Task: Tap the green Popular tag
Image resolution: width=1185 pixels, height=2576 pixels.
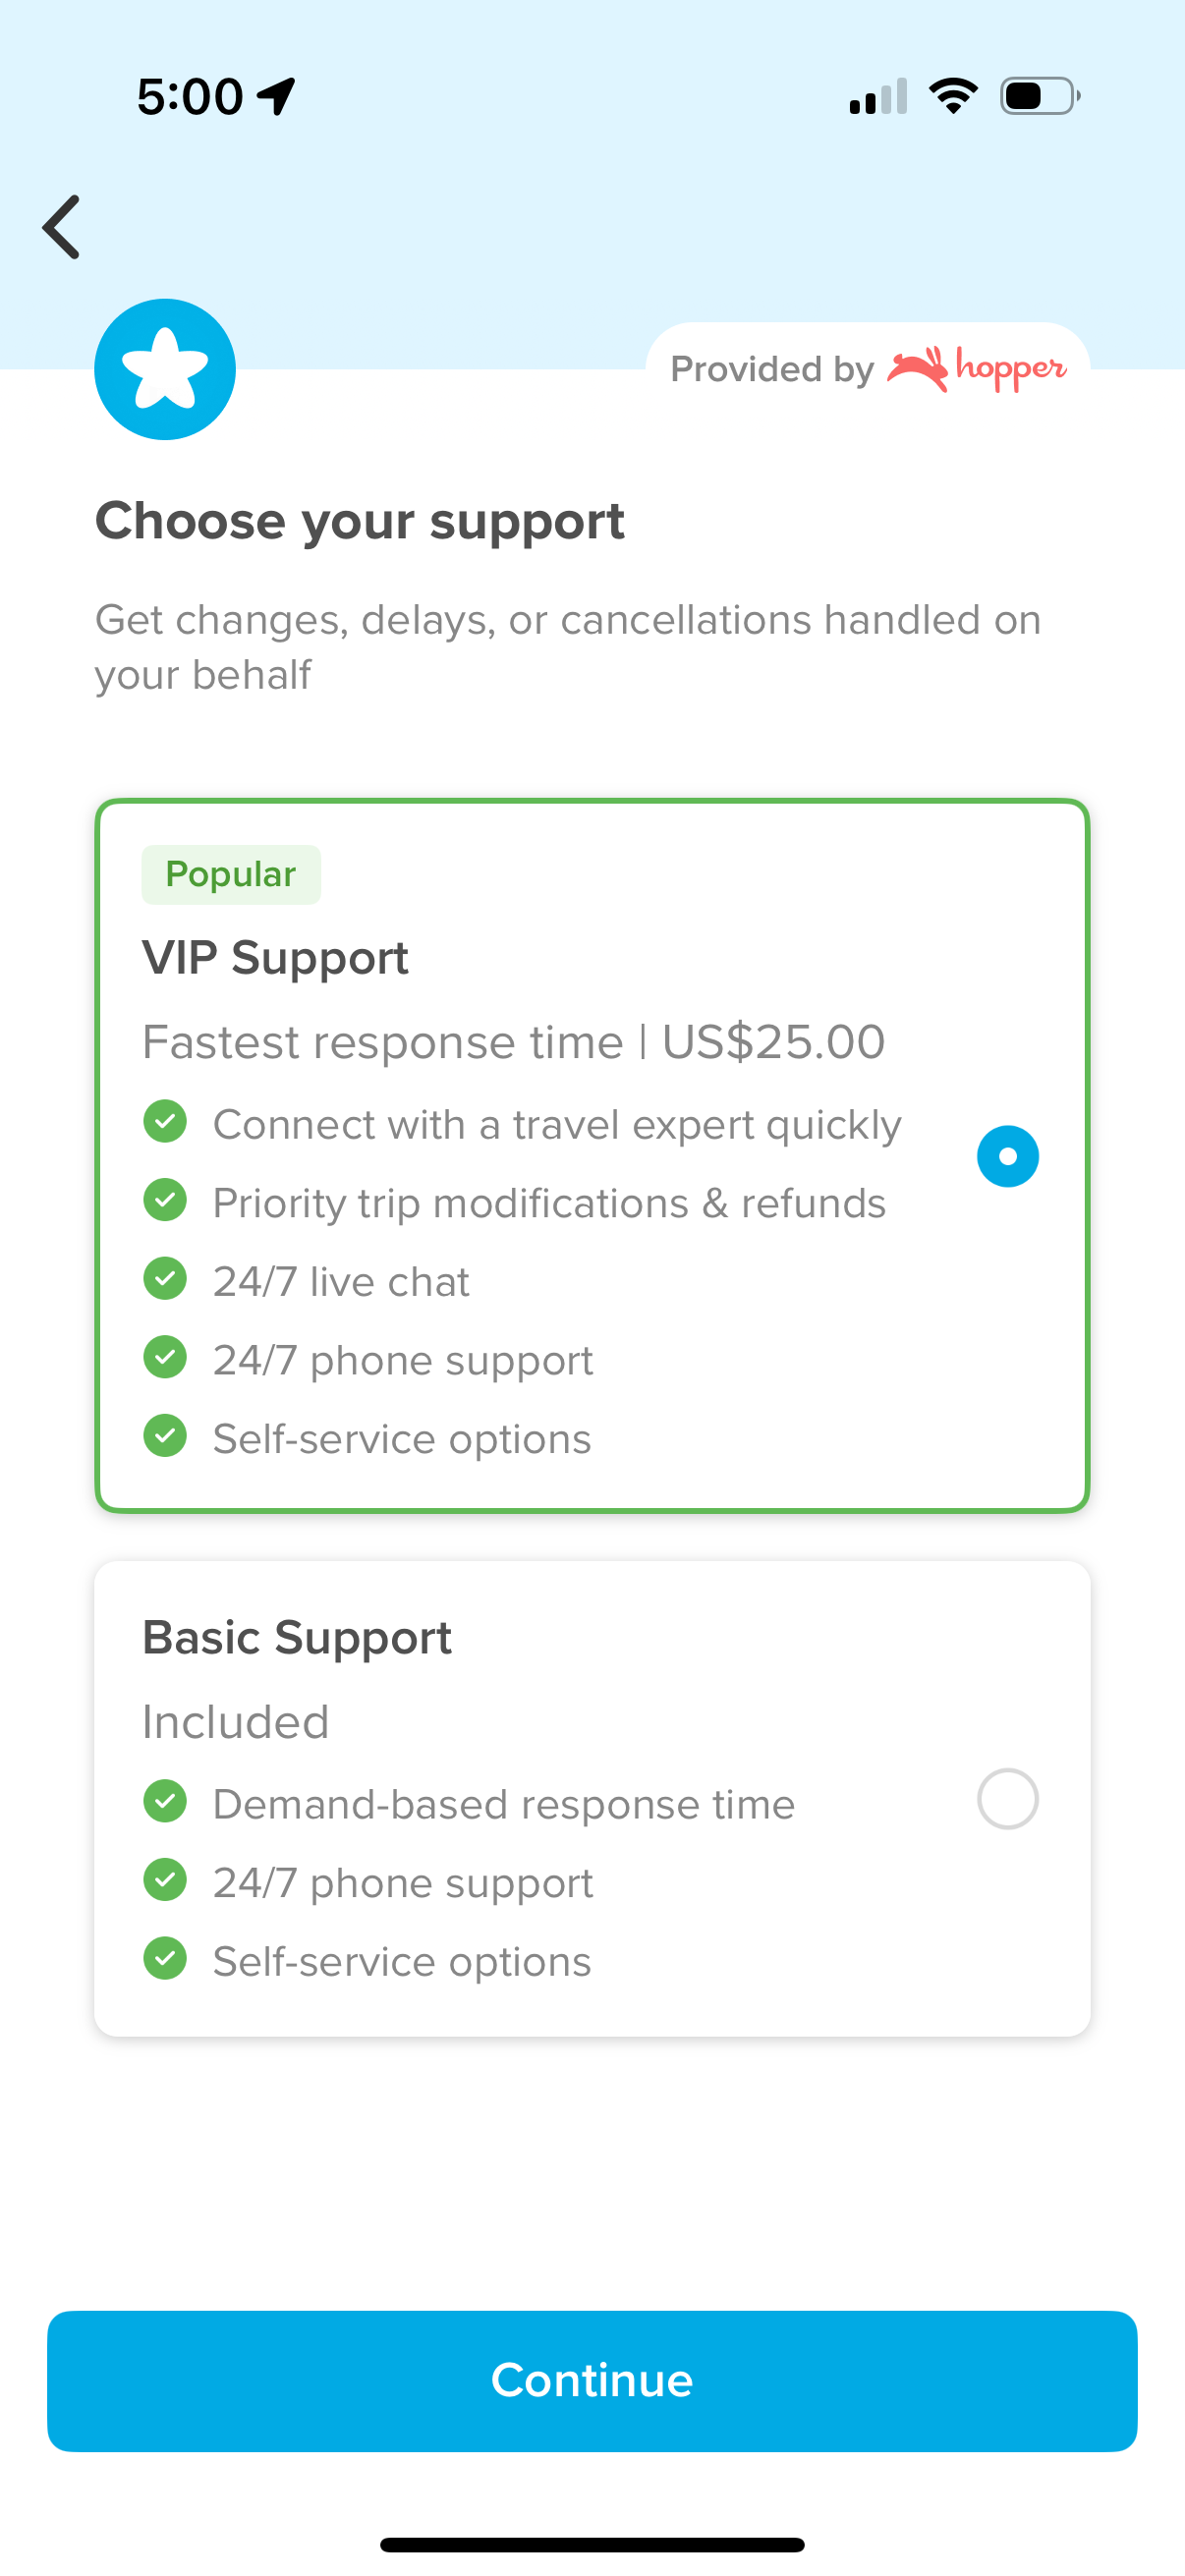Action: [231, 874]
